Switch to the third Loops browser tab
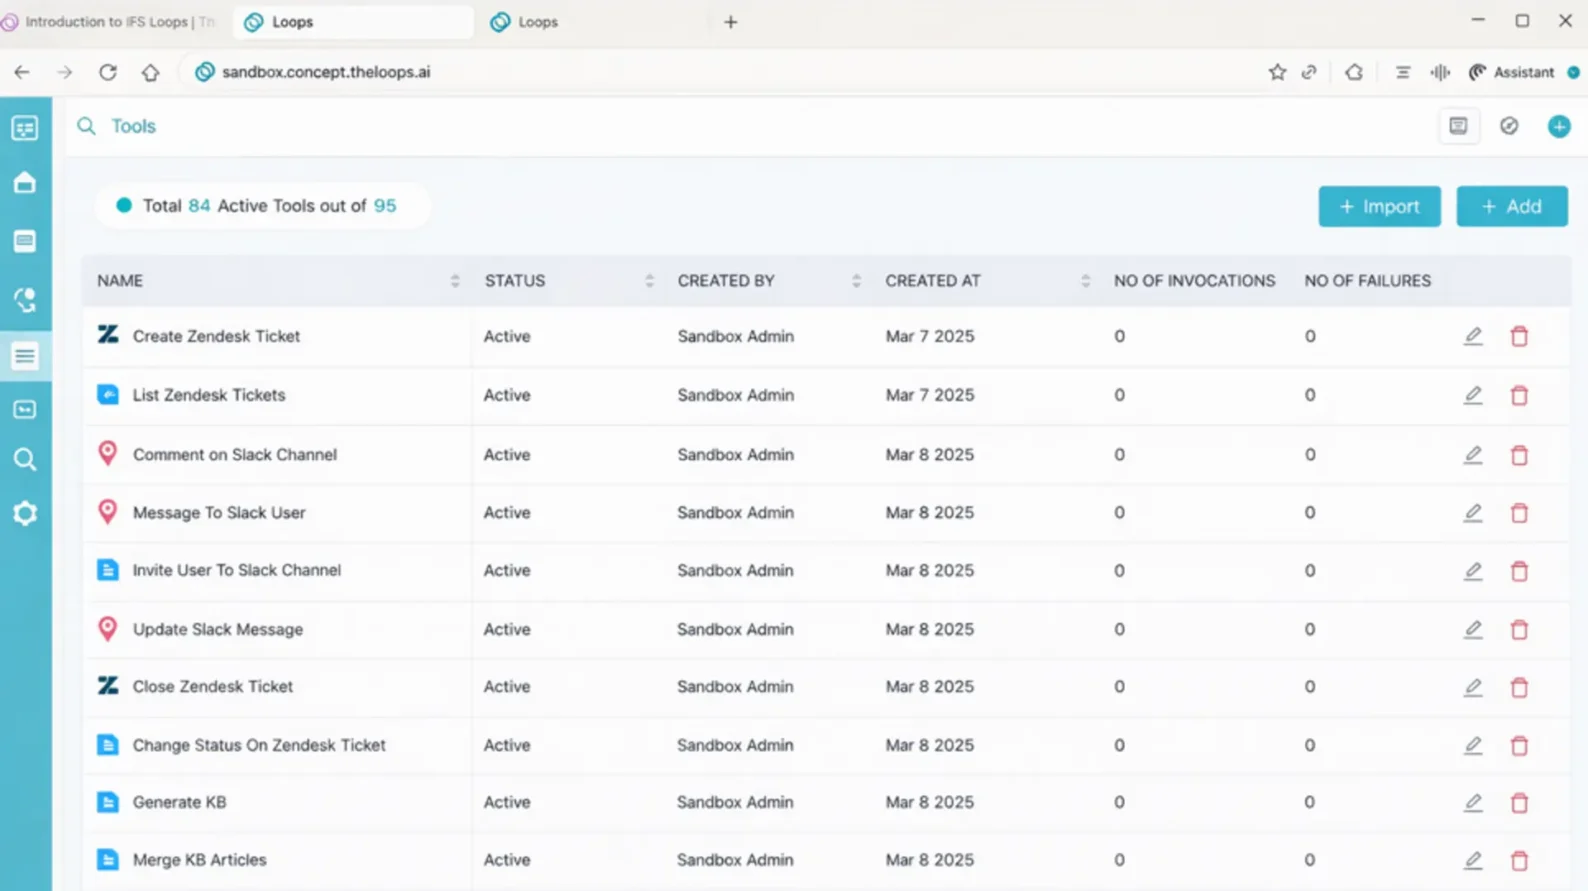This screenshot has width=1588, height=891. [537, 22]
